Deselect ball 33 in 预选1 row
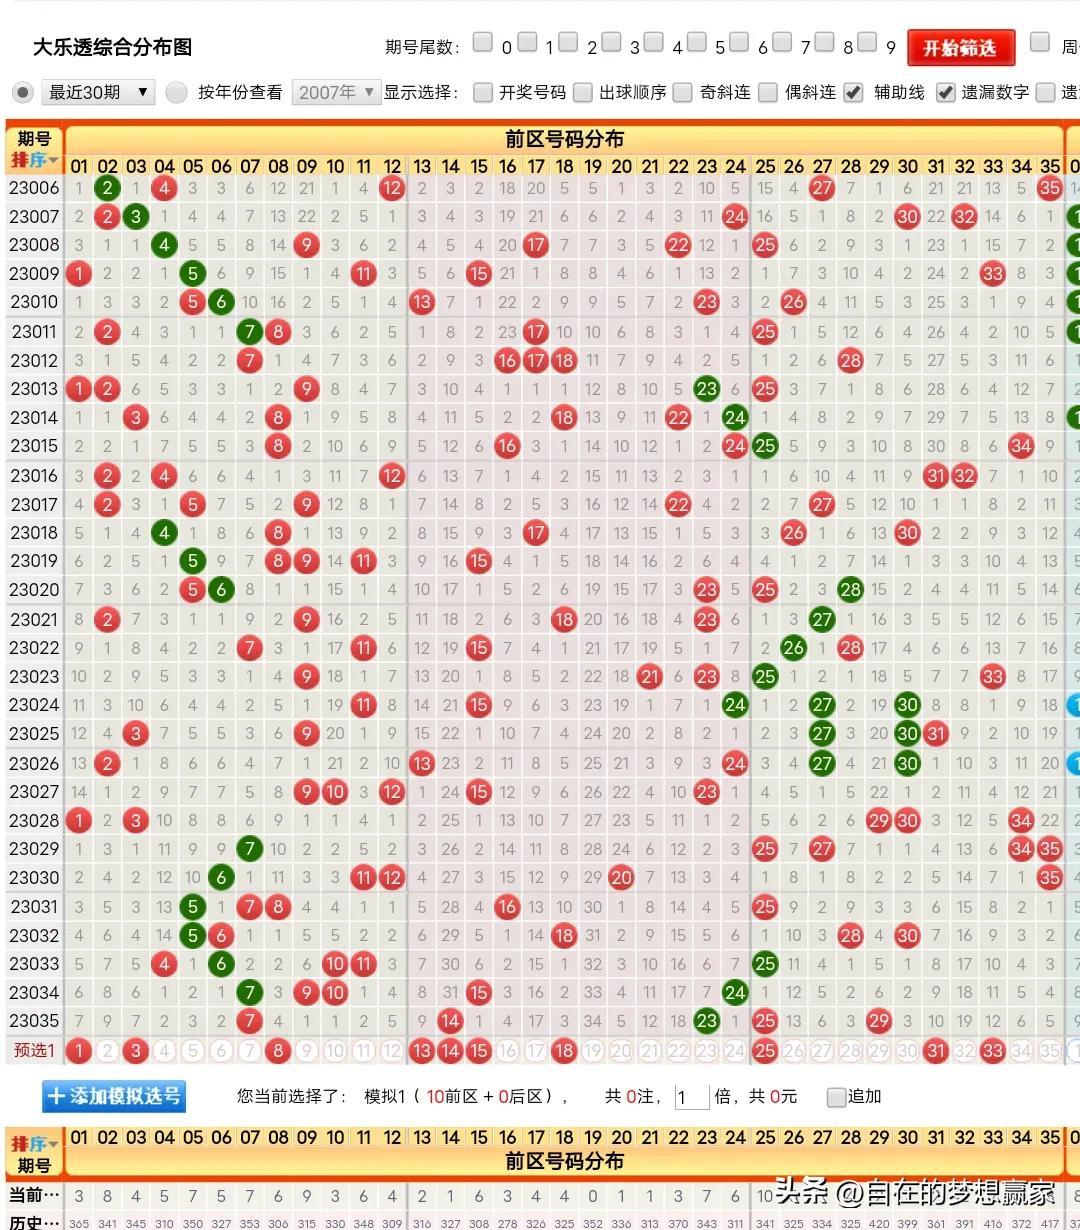The height and width of the screenshot is (1230, 1080). (x=993, y=1051)
